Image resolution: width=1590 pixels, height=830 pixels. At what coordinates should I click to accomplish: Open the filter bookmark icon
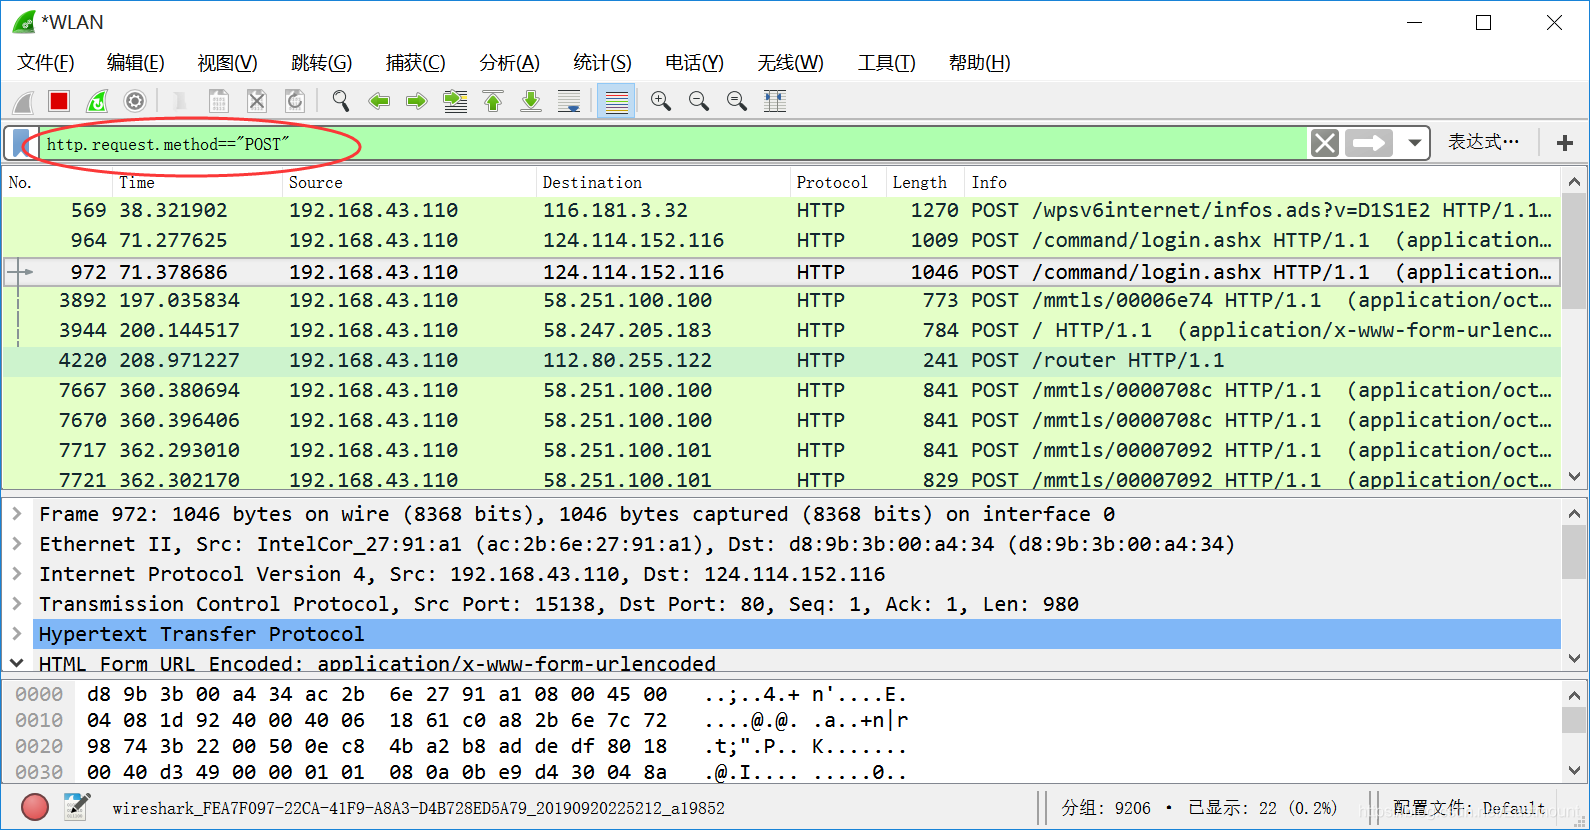[x=21, y=143]
